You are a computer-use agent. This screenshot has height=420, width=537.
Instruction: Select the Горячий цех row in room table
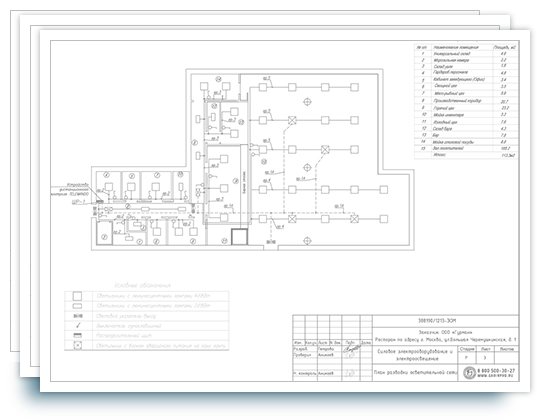466,108
